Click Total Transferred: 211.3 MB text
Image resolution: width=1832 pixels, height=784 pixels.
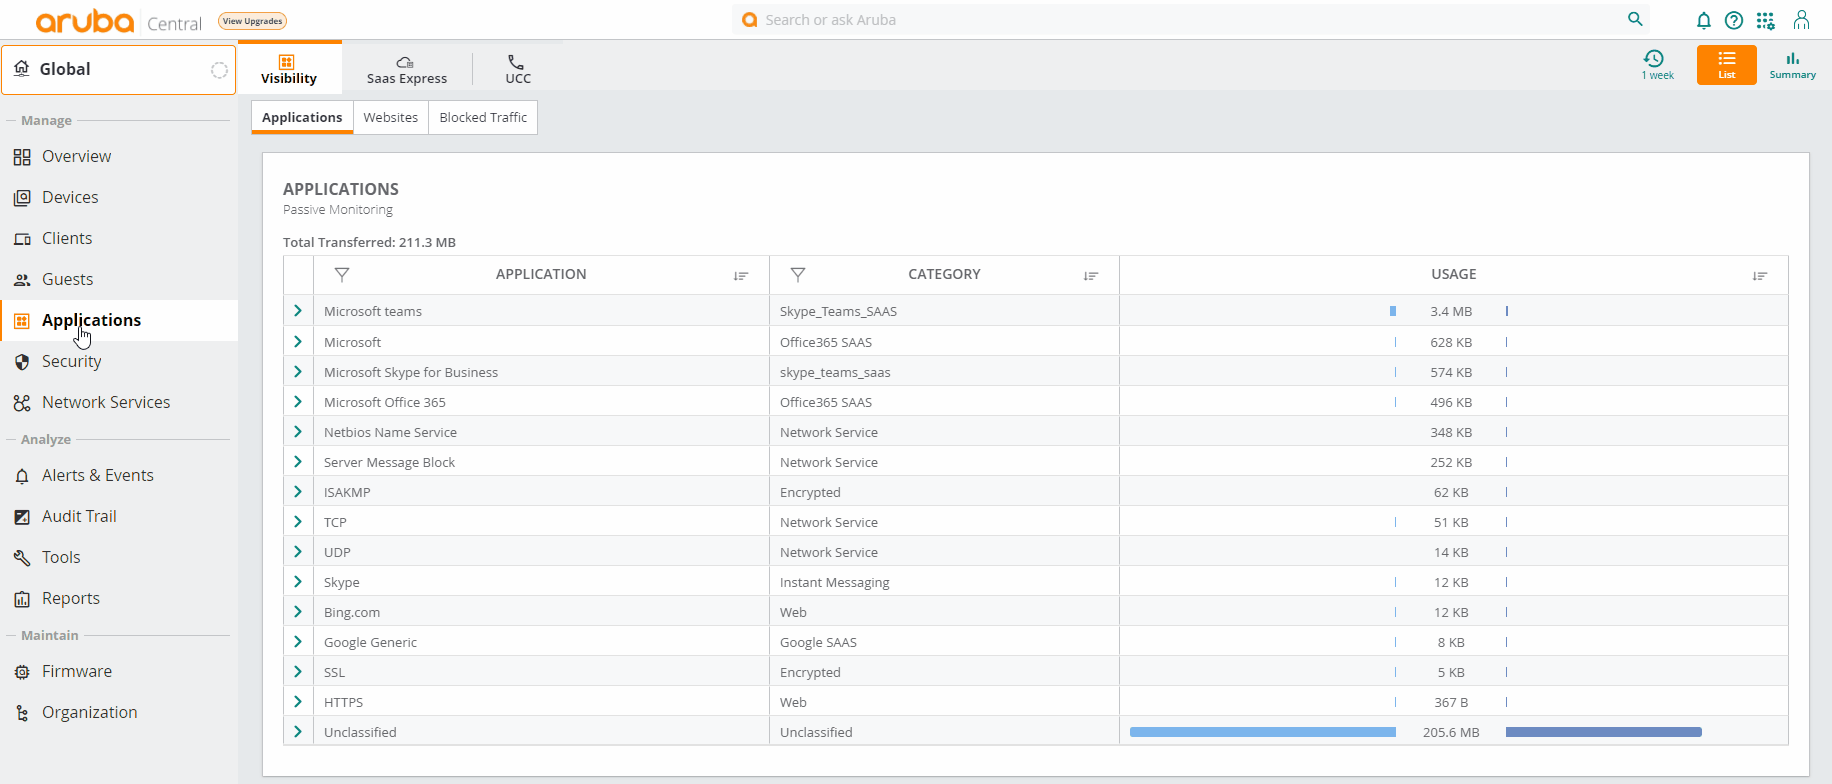tap(369, 243)
